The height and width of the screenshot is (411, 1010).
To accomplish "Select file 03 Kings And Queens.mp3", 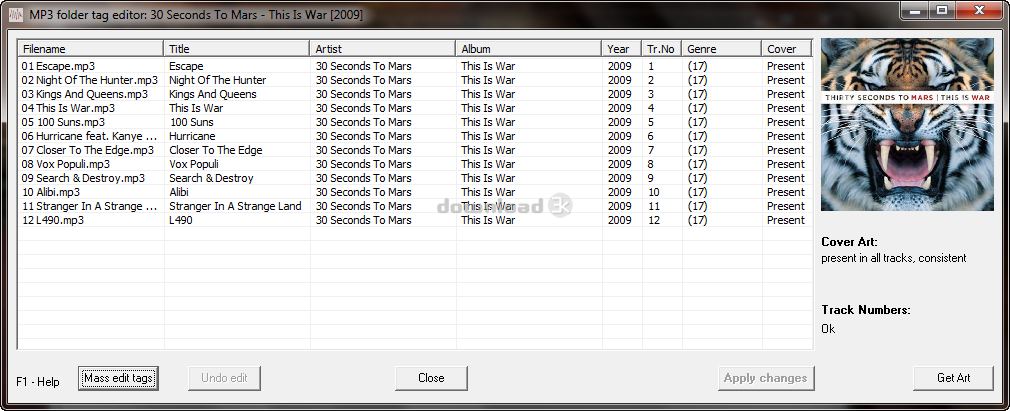I will pyautogui.click(x=84, y=94).
